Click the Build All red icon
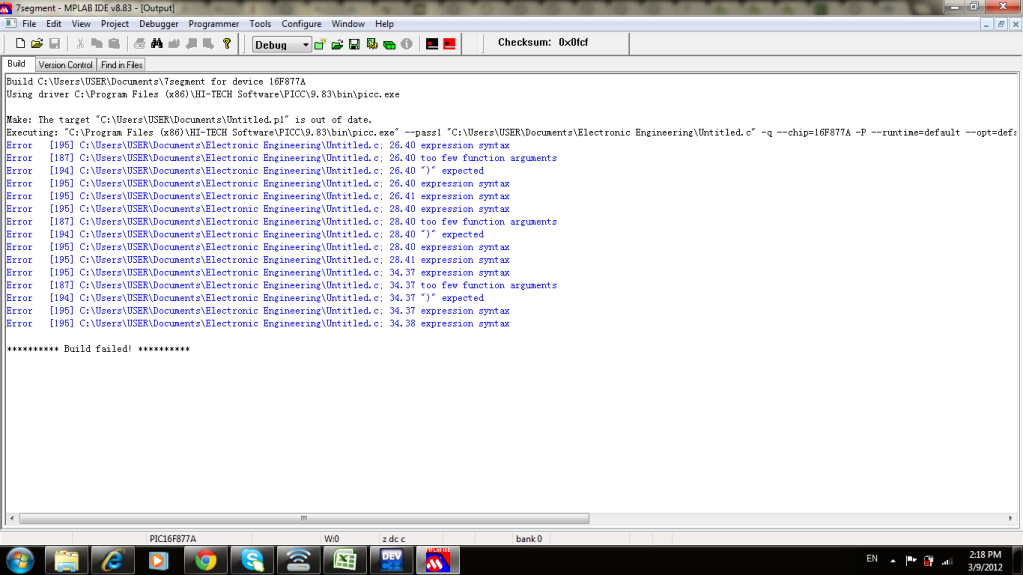 click(x=450, y=44)
